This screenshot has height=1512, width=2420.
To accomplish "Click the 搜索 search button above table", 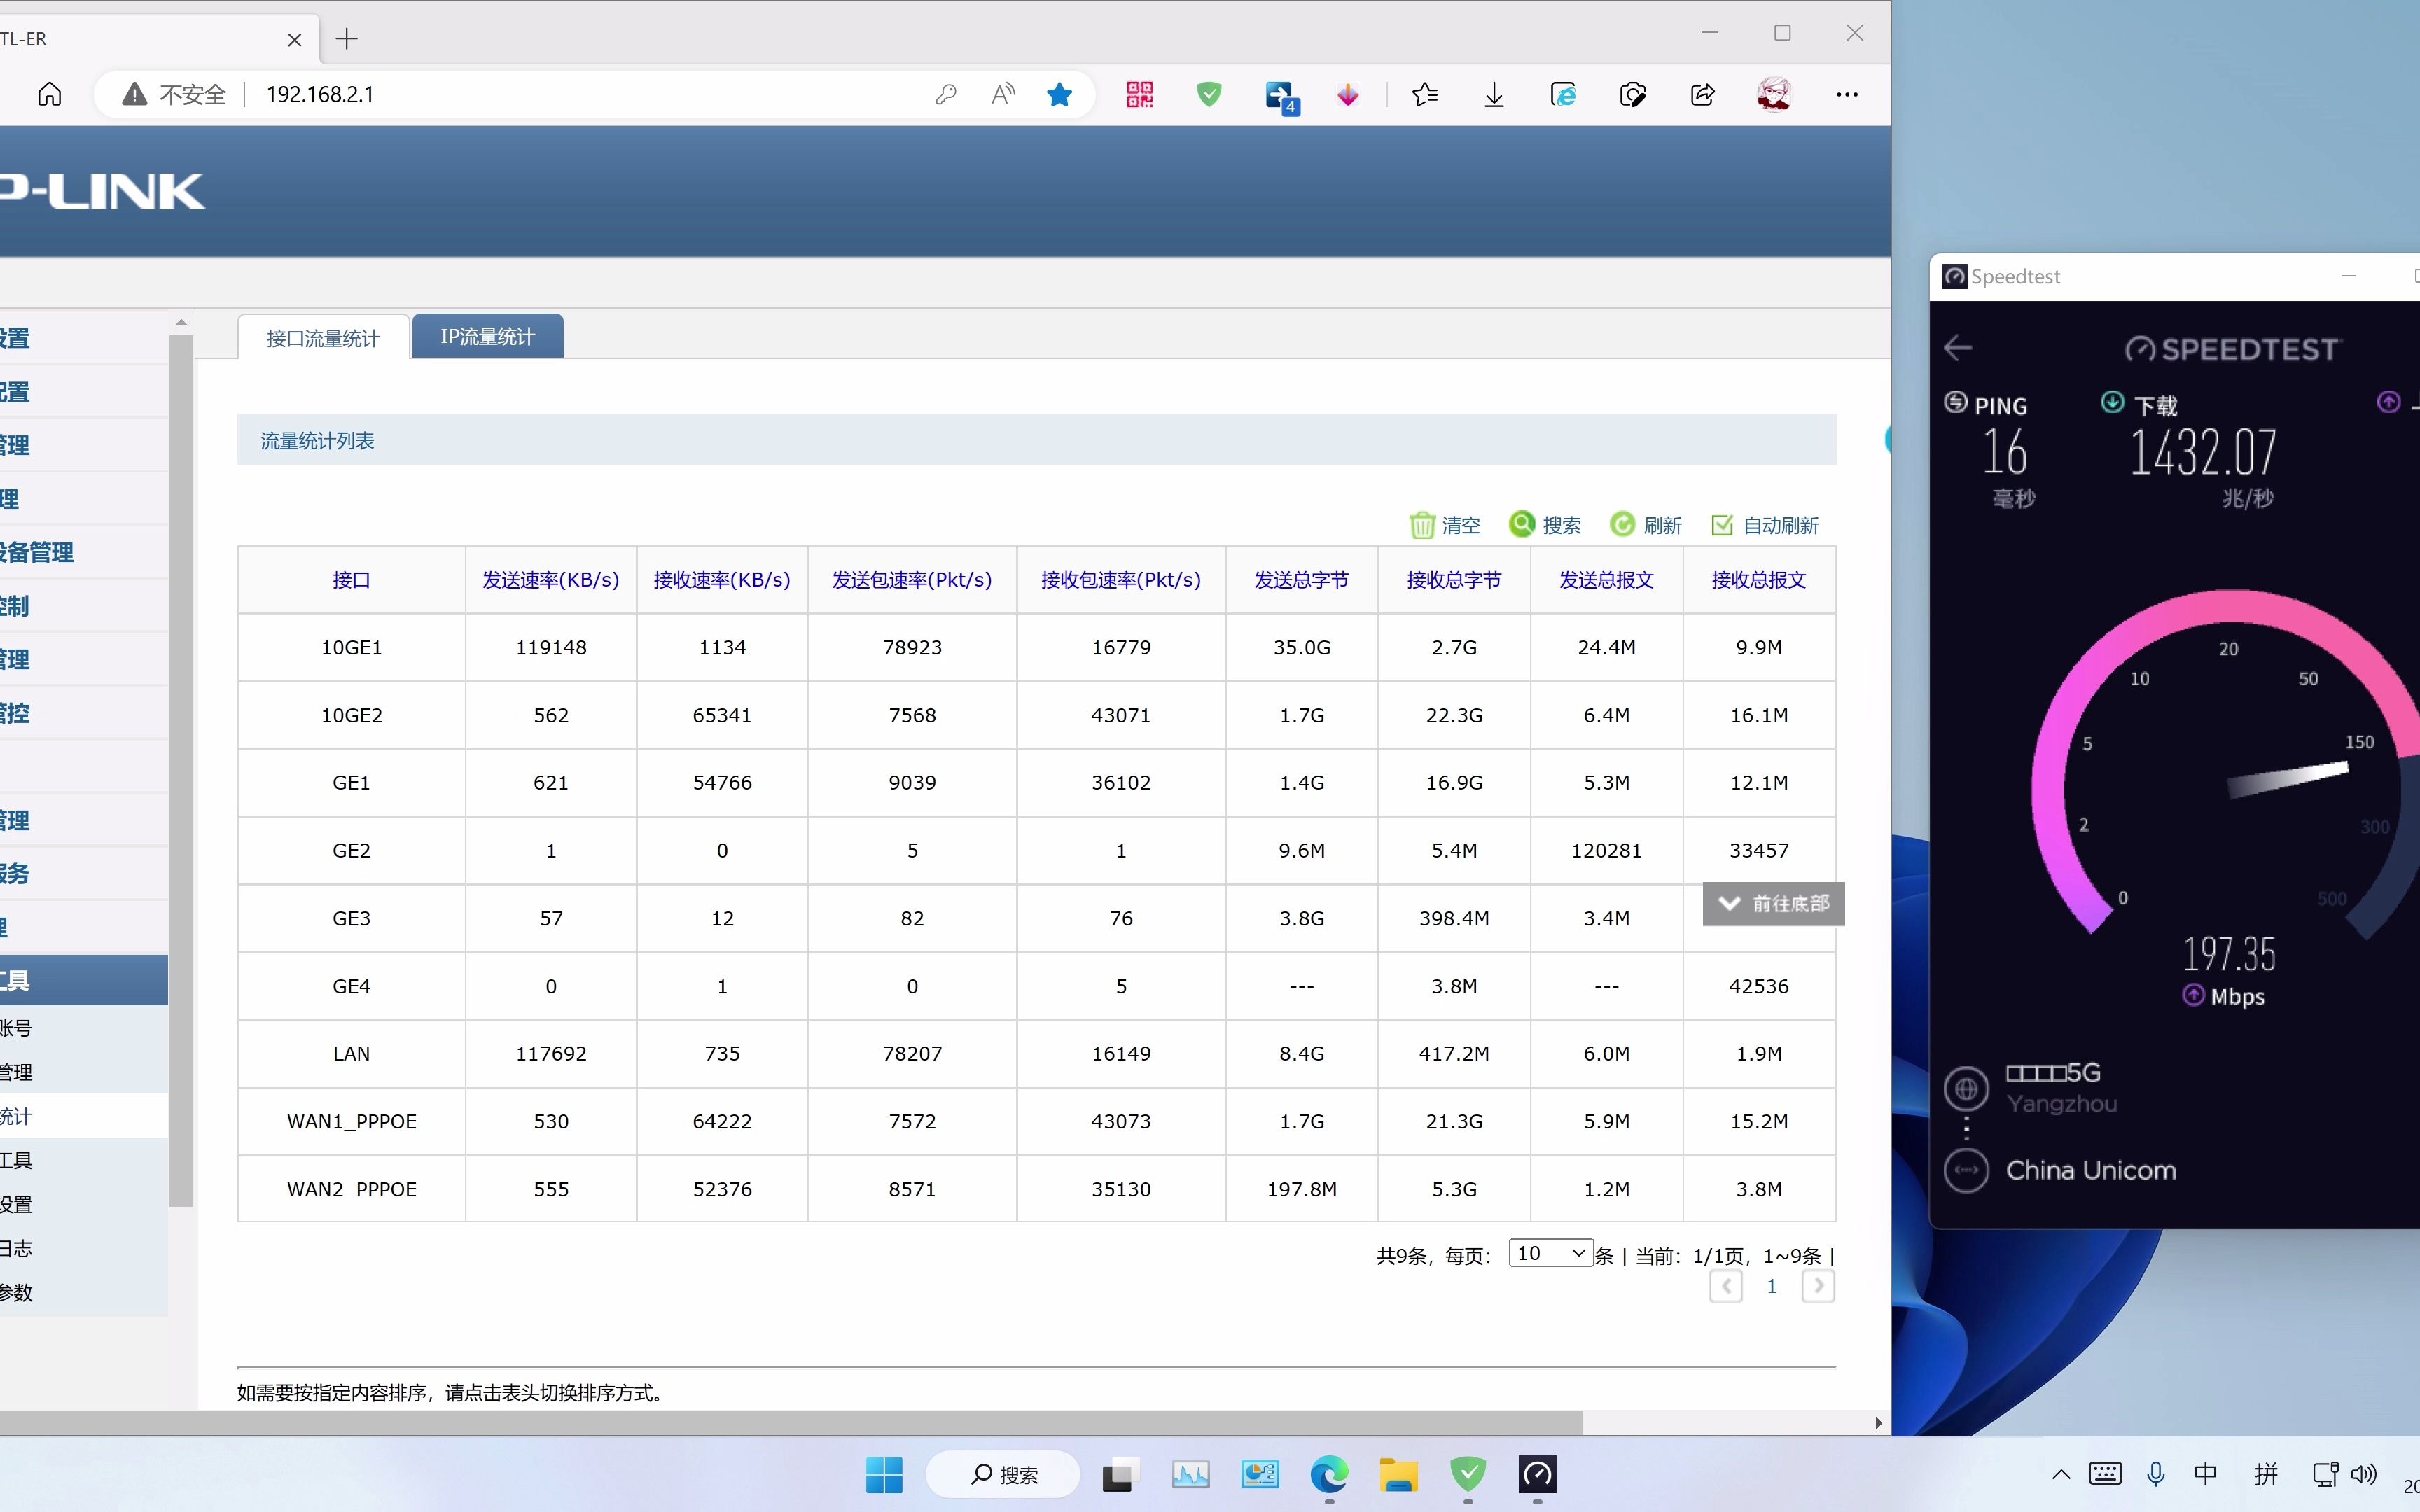I will pyautogui.click(x=1545, y=524).
